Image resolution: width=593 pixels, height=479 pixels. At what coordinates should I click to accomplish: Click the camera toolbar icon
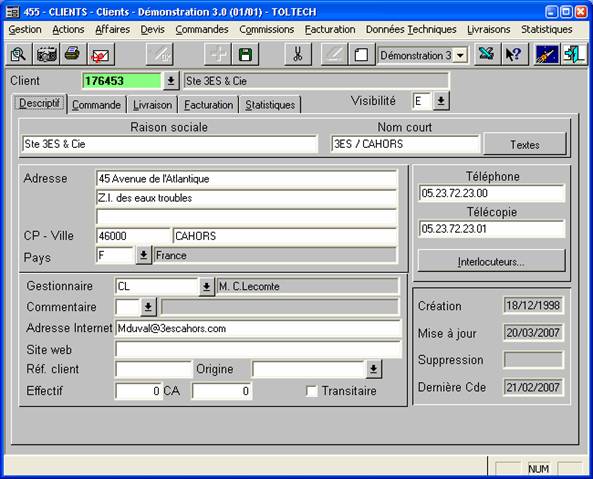(x=46, y=55)
